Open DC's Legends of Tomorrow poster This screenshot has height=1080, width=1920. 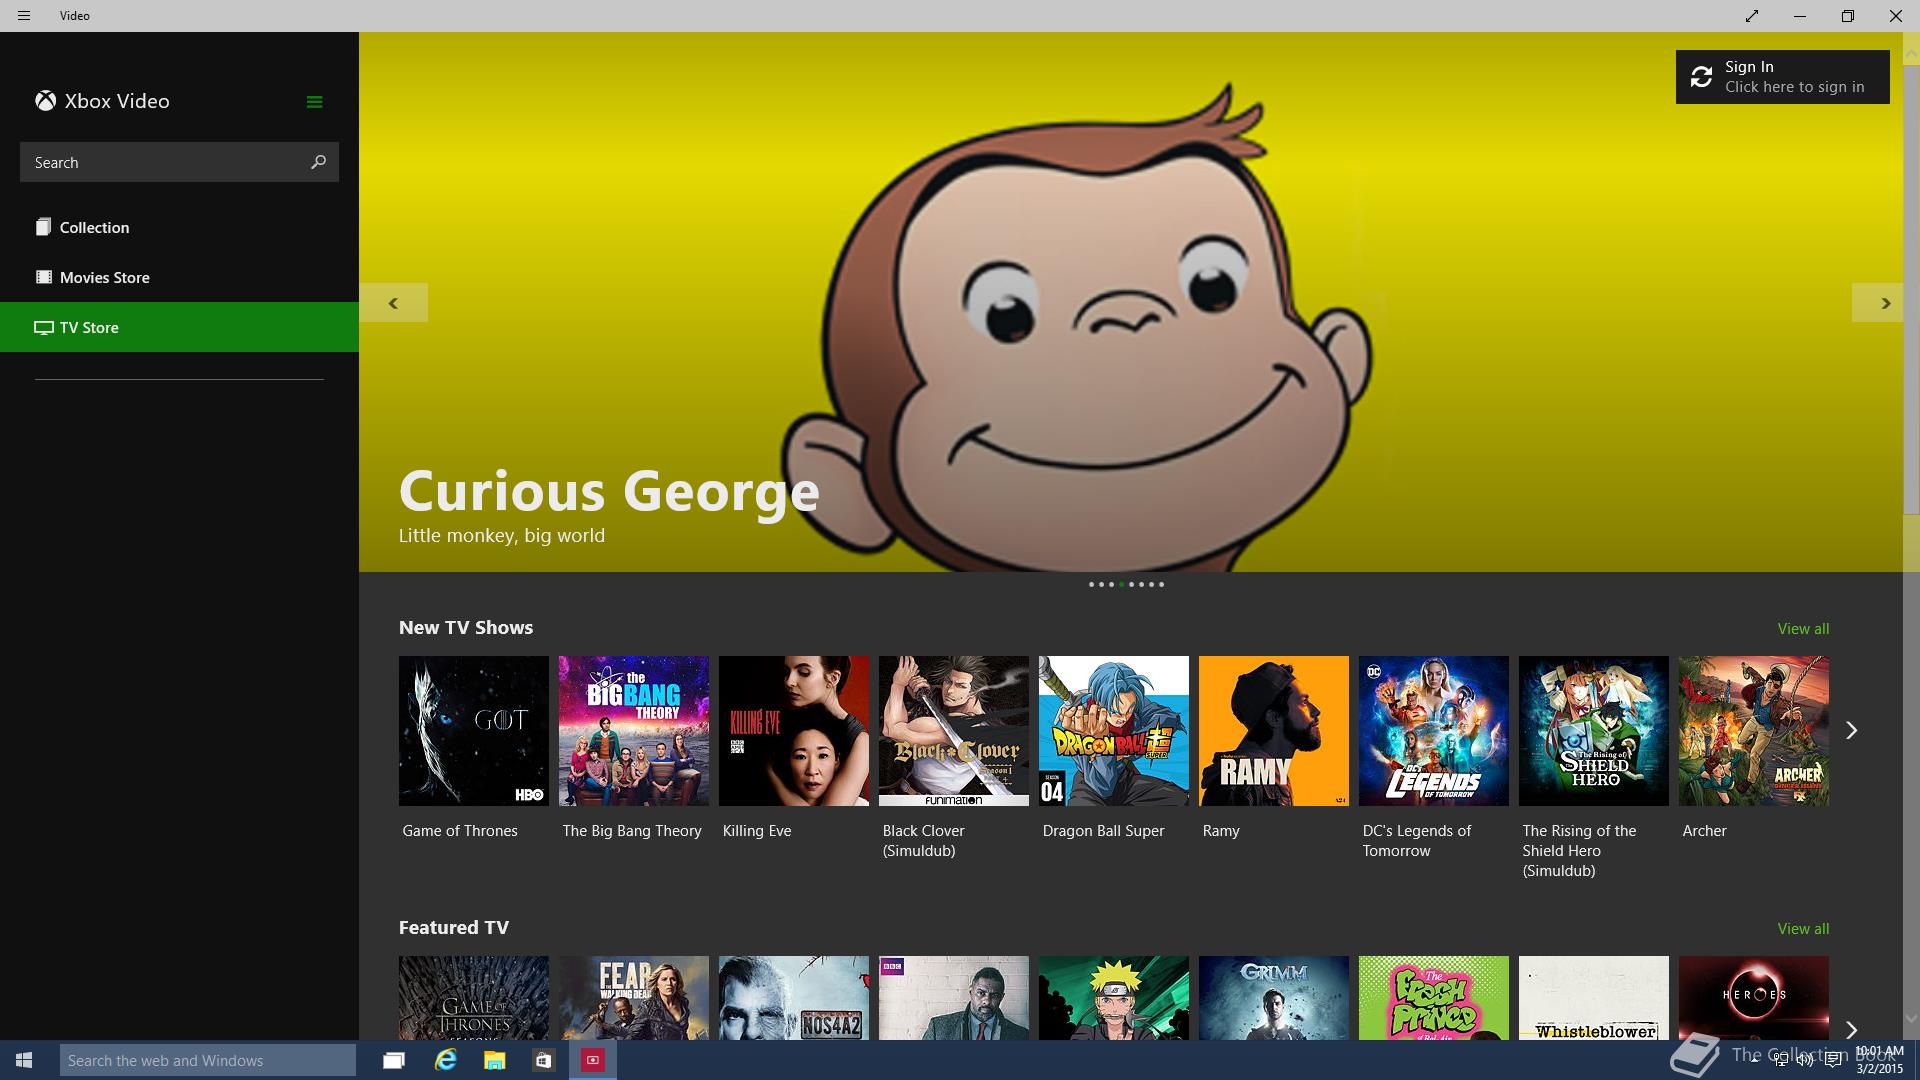pos(1434,731)
